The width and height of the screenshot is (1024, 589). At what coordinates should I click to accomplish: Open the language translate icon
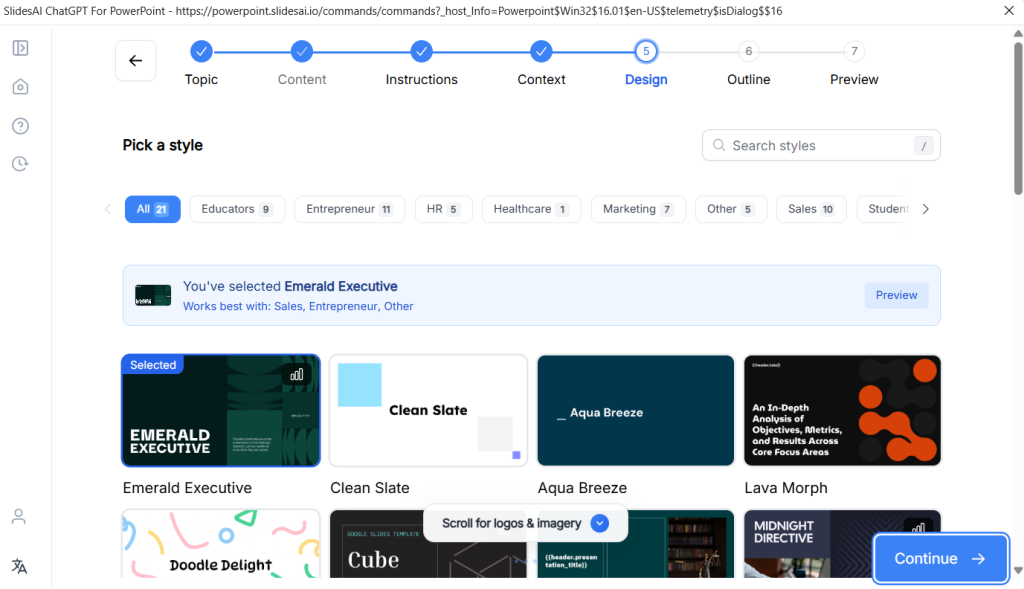tap(19, 566)
